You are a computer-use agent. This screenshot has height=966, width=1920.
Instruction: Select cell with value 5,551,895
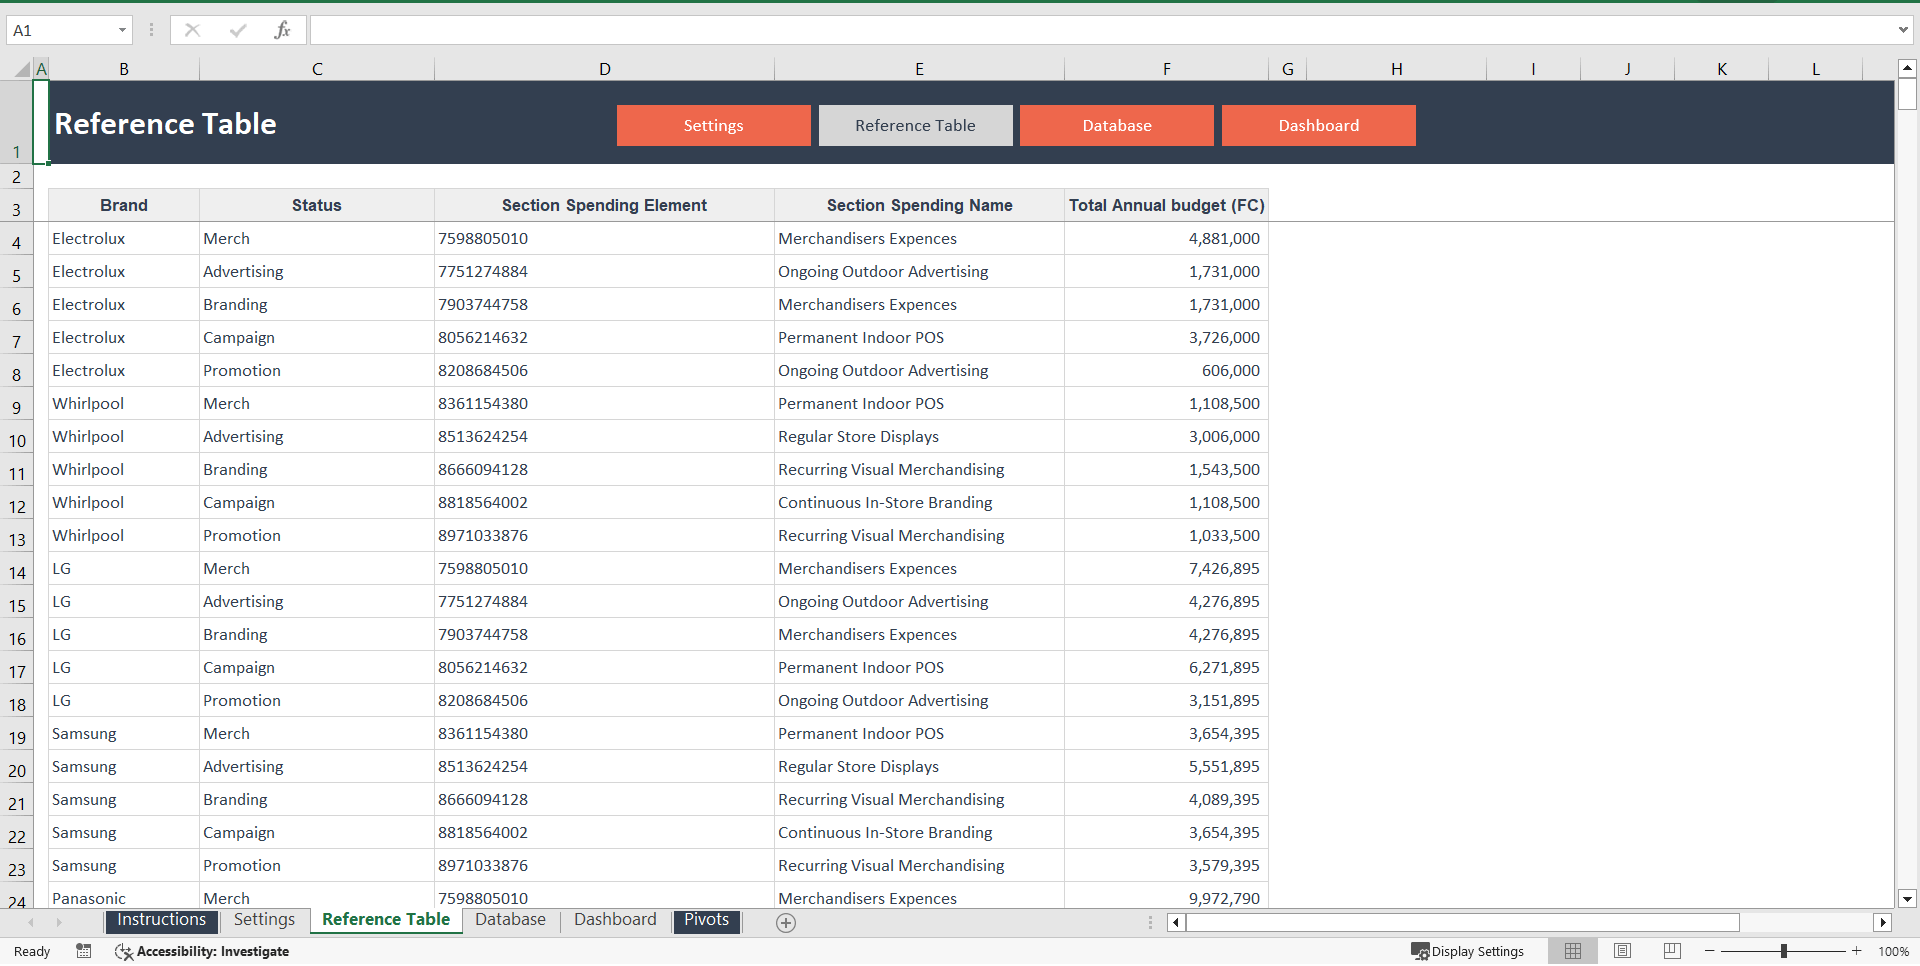pyautogui.click(x=1166, y=766)
